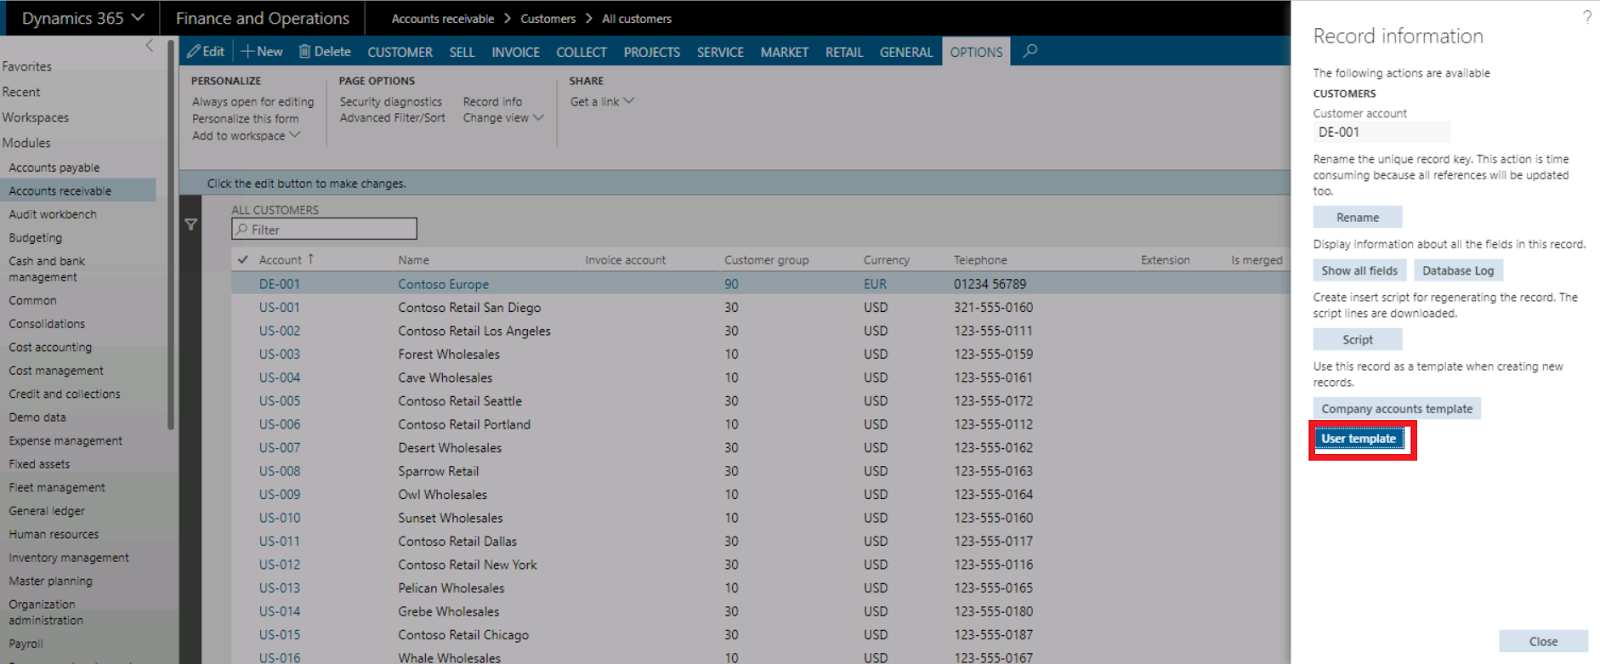Open the Accounts receivable module
Viewport: 1600px width, 664px height.
pyautogui.click(x=60, y=191)
